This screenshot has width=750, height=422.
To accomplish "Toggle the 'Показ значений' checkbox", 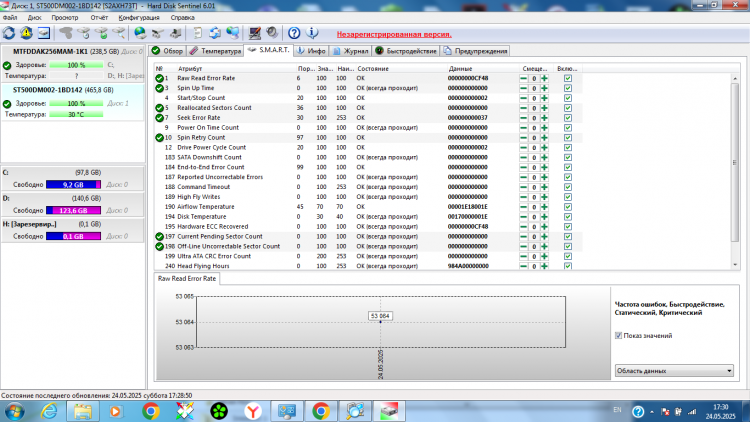I will coord(618,336).
